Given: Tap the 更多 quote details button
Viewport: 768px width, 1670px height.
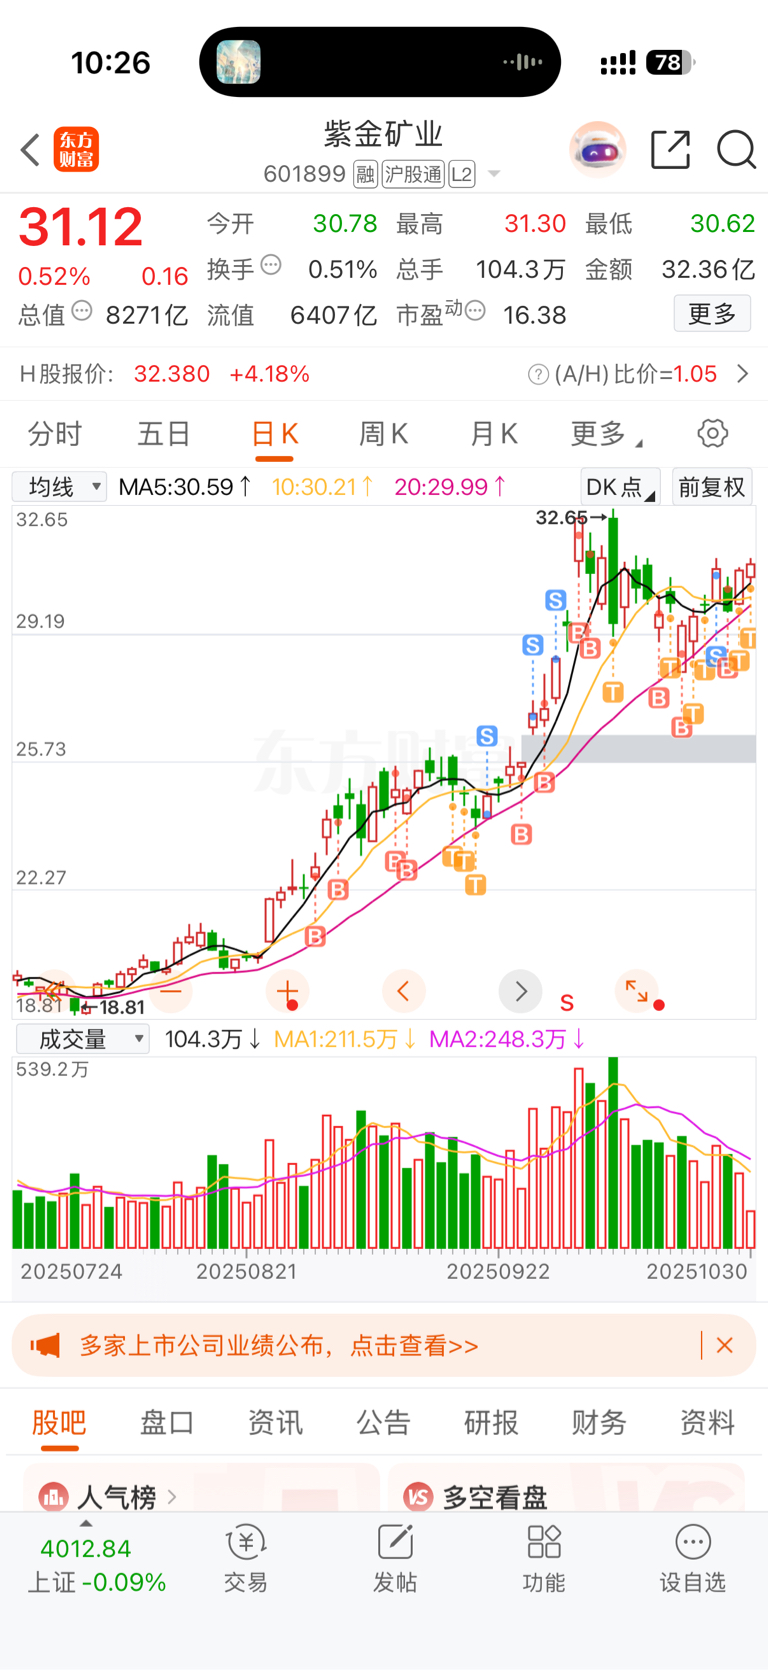Looking at the screenshot, I should coord(712,314).
